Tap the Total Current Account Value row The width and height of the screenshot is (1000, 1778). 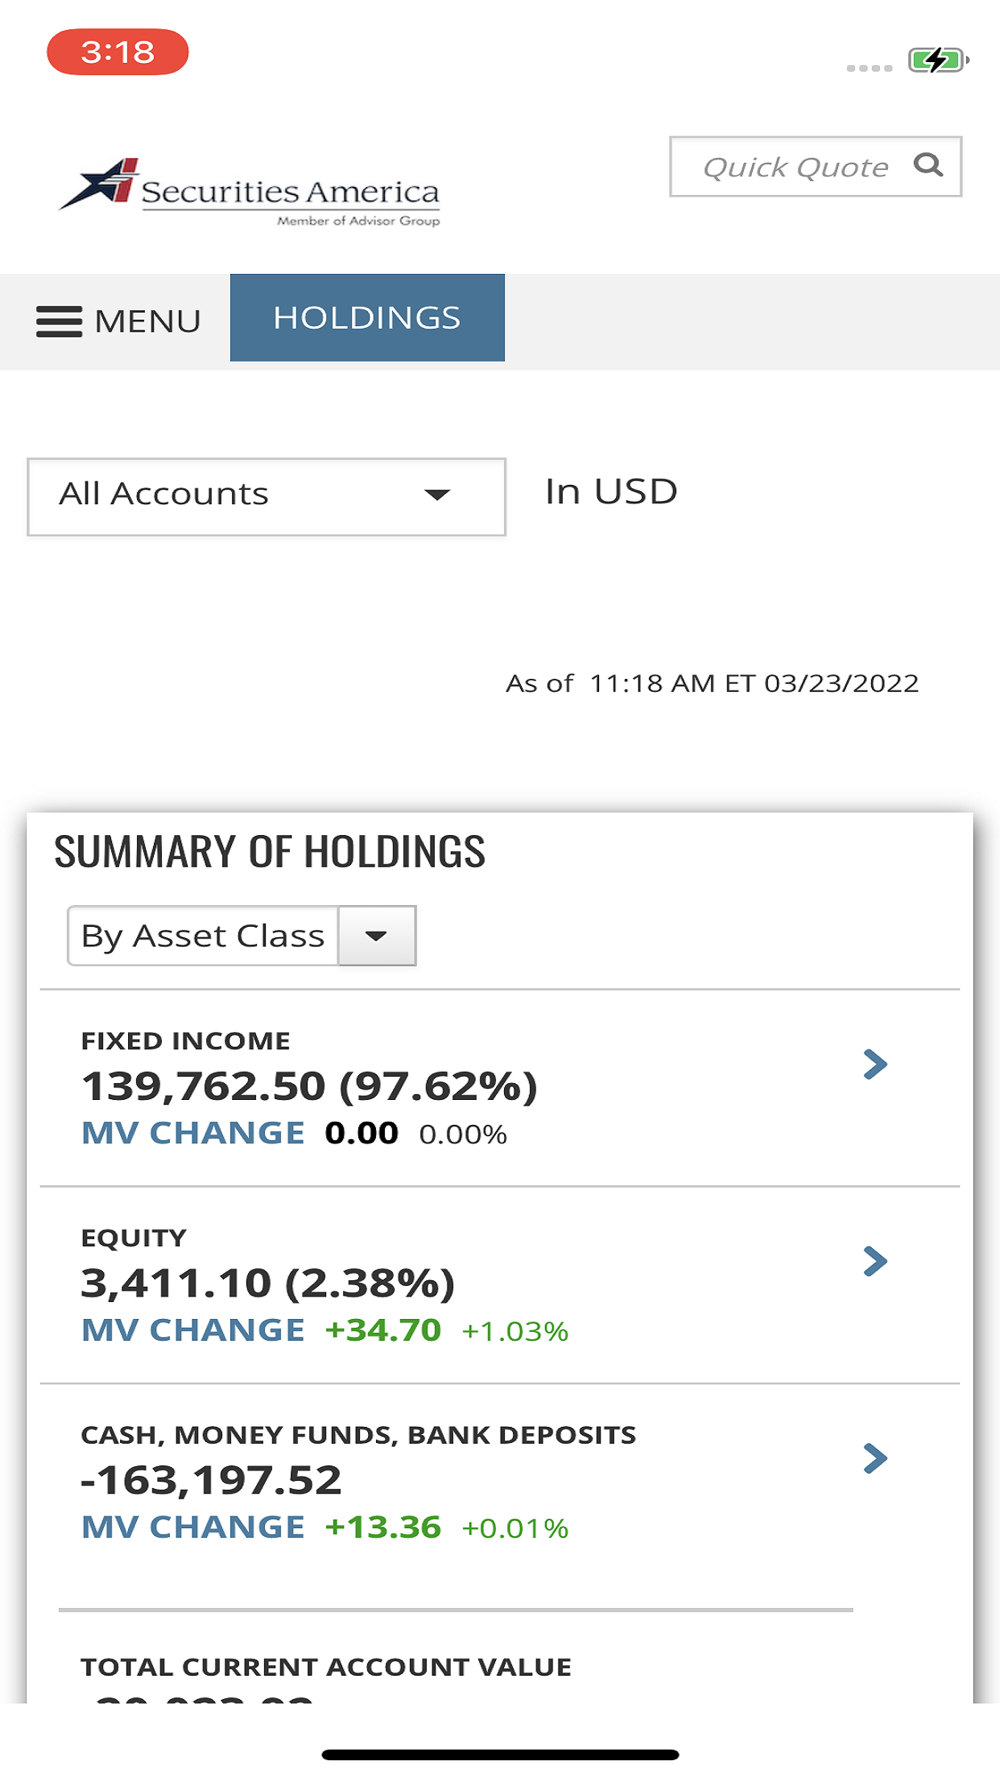(x=326, y=1667)
